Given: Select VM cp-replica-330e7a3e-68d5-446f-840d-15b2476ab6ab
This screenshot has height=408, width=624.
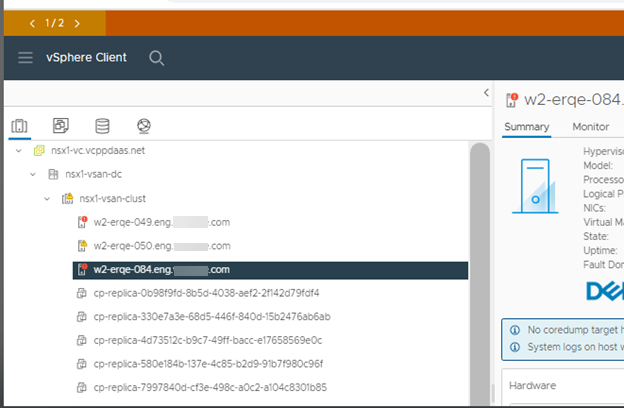Looking at the screenshot, I should (x=212, y=317).
